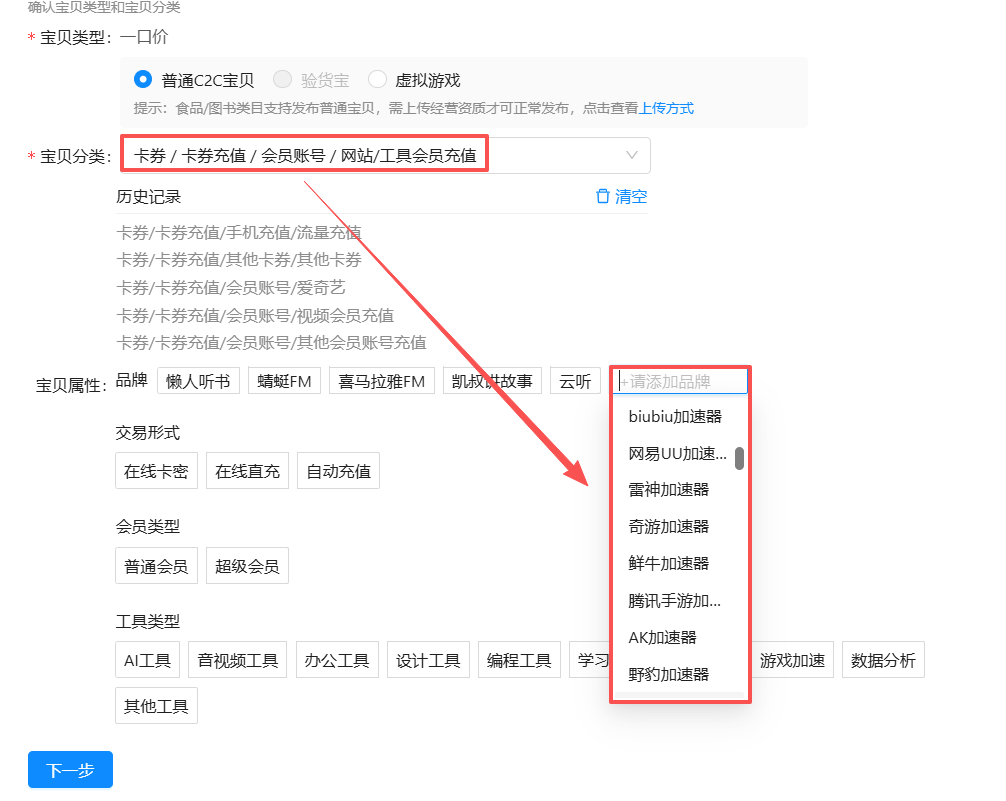This screenshot has height=801, width=1006.
Task: Select the 验货宝 radio button
Action: tap(282, 79)
